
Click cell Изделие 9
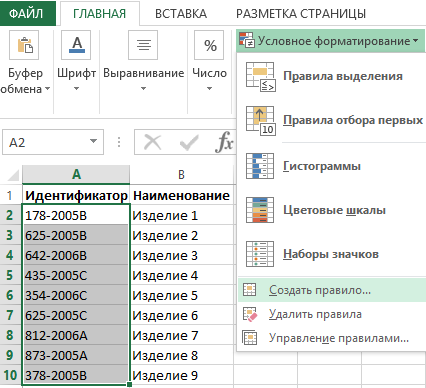click(182, 375)
